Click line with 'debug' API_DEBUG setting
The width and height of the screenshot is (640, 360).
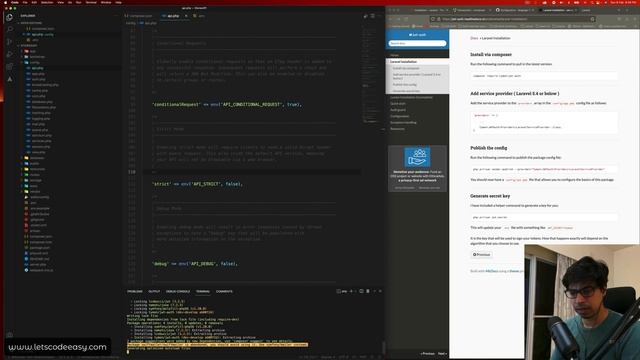coord(195,264)
